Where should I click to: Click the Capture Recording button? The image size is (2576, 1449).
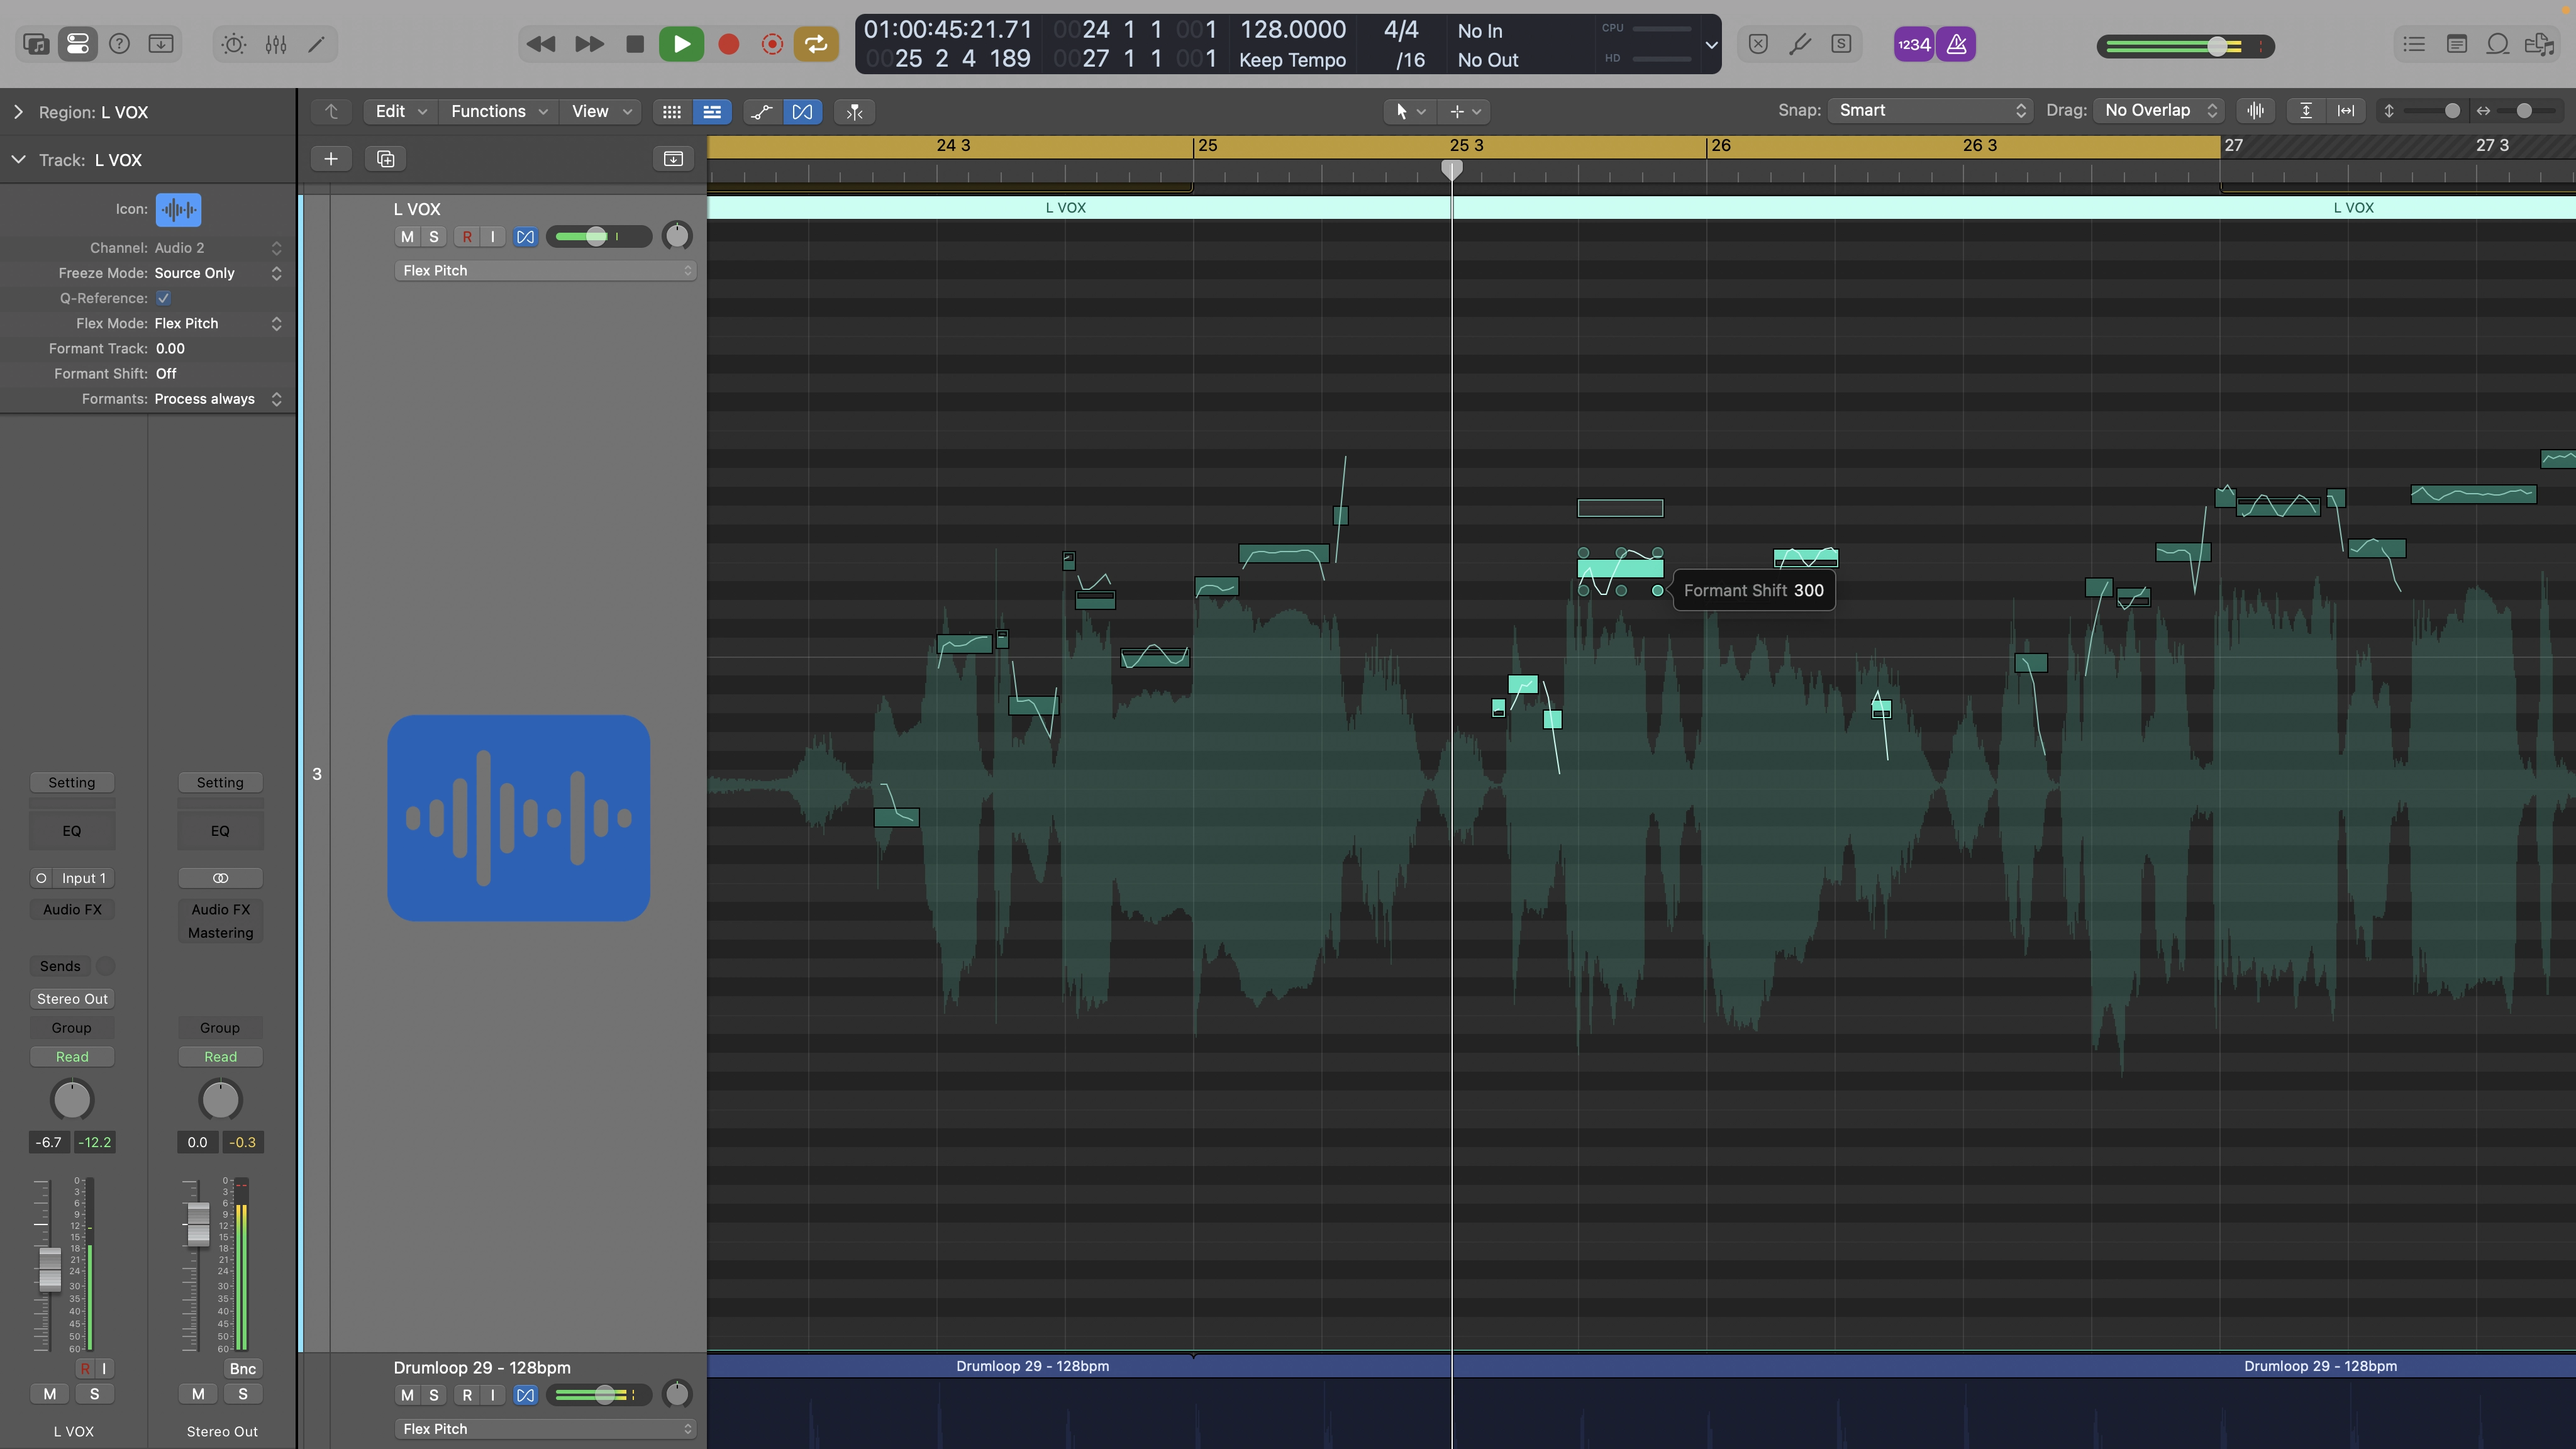click(772, 44)
